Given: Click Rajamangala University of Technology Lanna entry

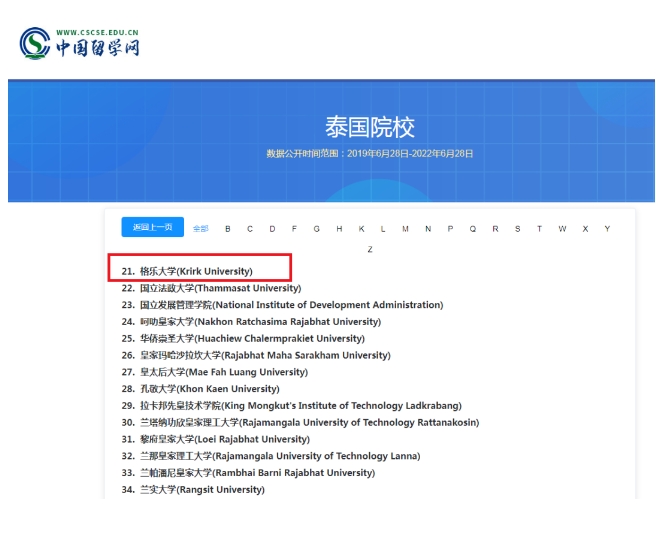Looking at the screenshot, I should coord(271,456).
